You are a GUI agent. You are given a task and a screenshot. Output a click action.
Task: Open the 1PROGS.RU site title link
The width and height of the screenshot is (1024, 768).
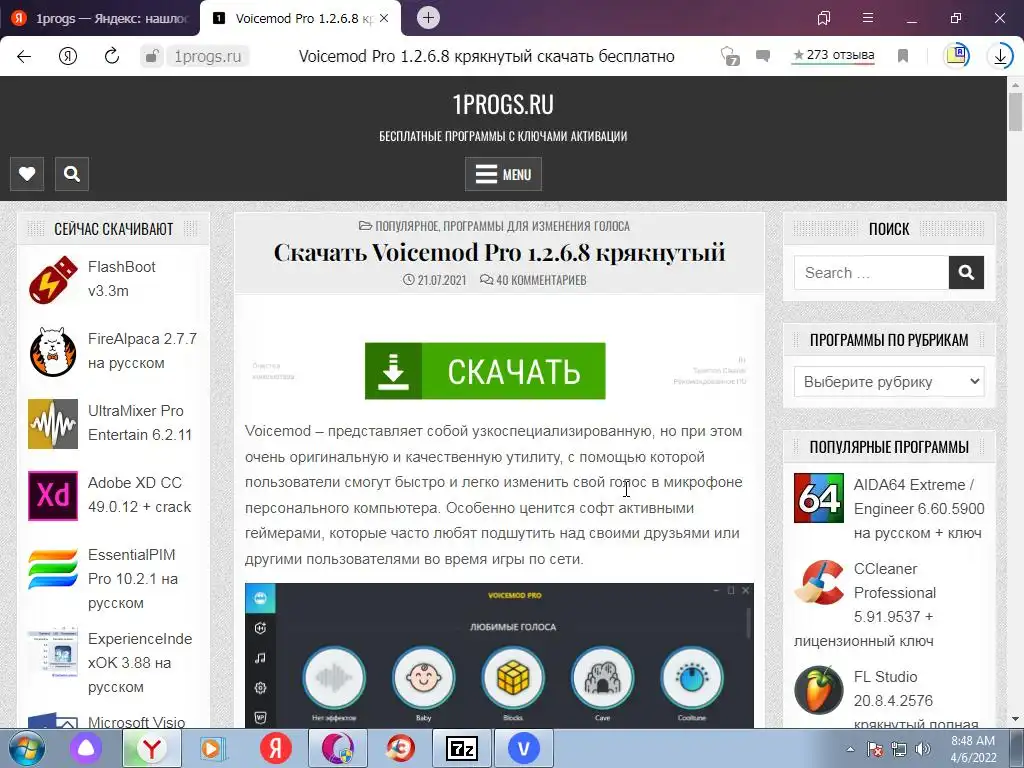coord(503,104)
